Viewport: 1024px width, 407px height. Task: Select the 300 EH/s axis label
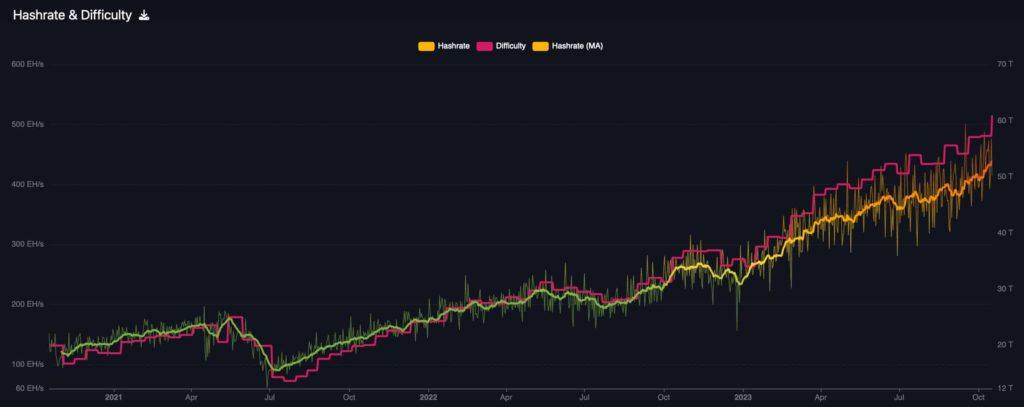pos(27,244)
